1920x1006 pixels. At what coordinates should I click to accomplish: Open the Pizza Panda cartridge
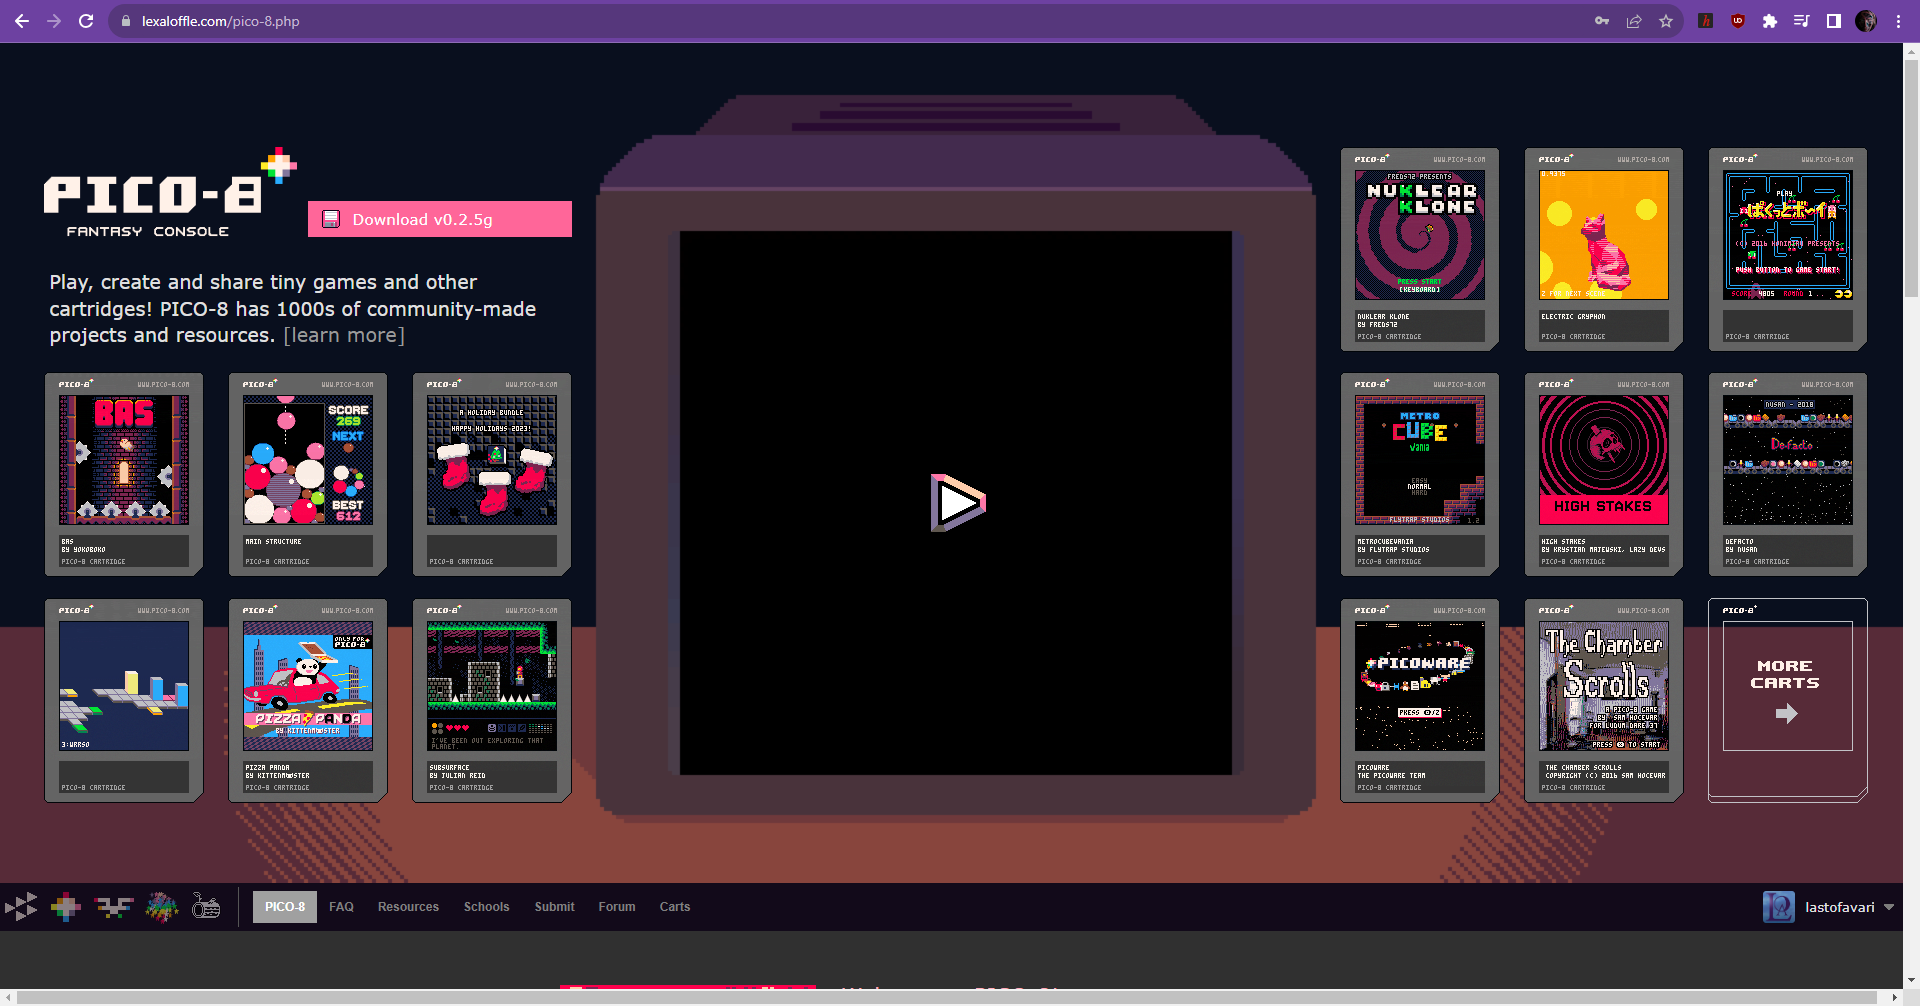[x=308, y=701]
